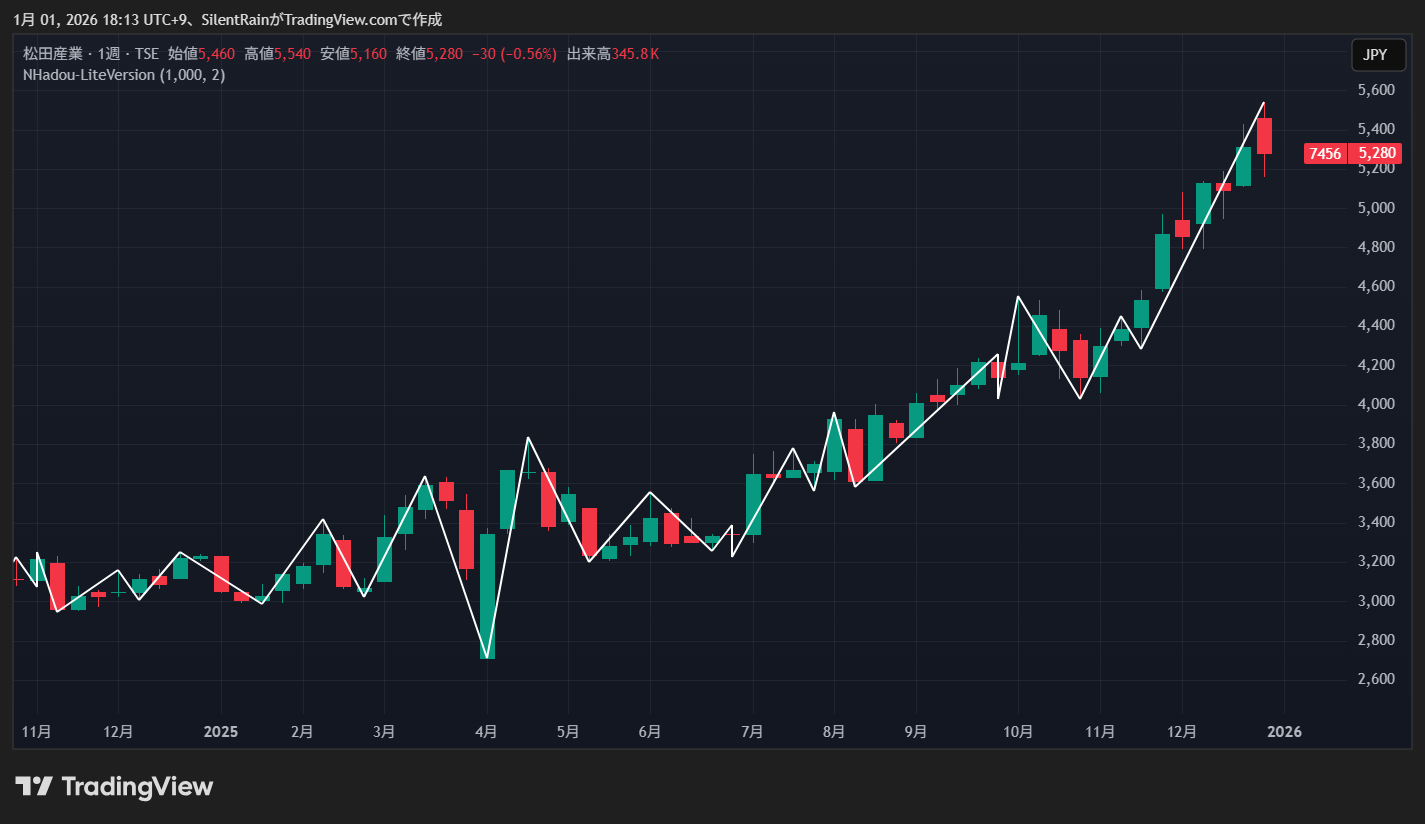Click the 5,600 price scale label
Screen dimensions: 1425x824
(x=1376, y=90)
